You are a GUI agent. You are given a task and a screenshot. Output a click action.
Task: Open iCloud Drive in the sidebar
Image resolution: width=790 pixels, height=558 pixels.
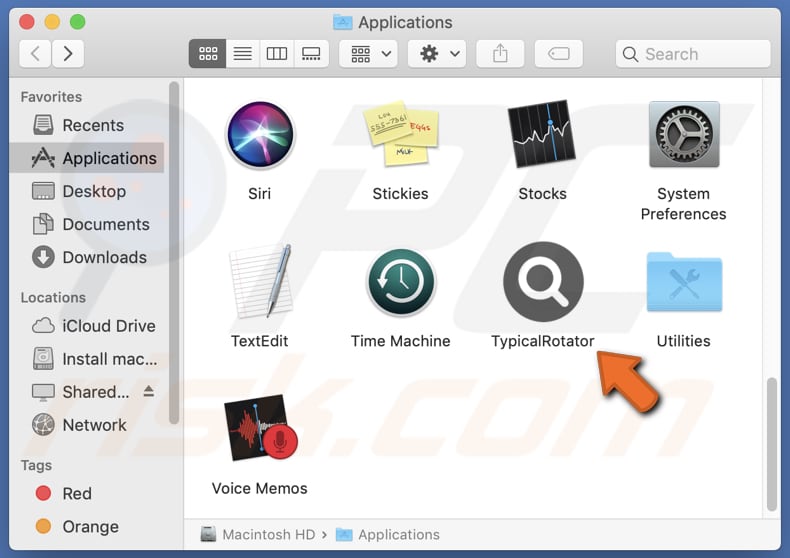pyautogui.click(x=87, y=326)
